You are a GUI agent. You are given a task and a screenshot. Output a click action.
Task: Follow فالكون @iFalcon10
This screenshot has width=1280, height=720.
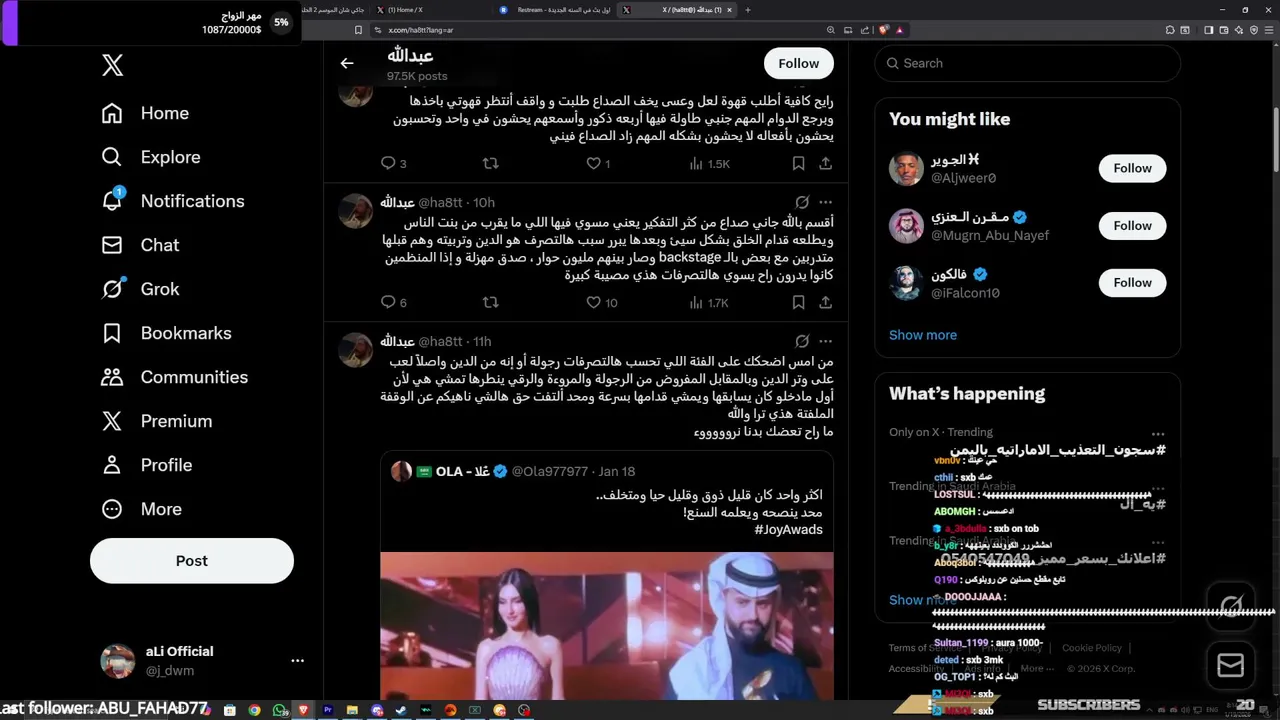point(1132,282)
